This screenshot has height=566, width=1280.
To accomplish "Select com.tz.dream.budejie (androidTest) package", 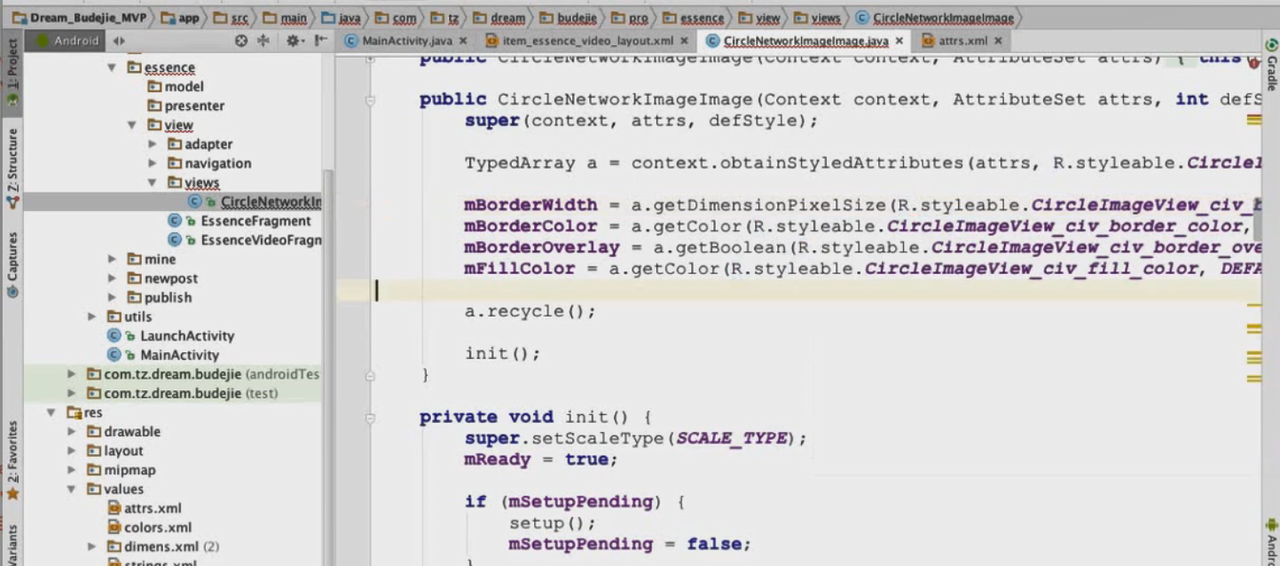I will coord(203,374).
